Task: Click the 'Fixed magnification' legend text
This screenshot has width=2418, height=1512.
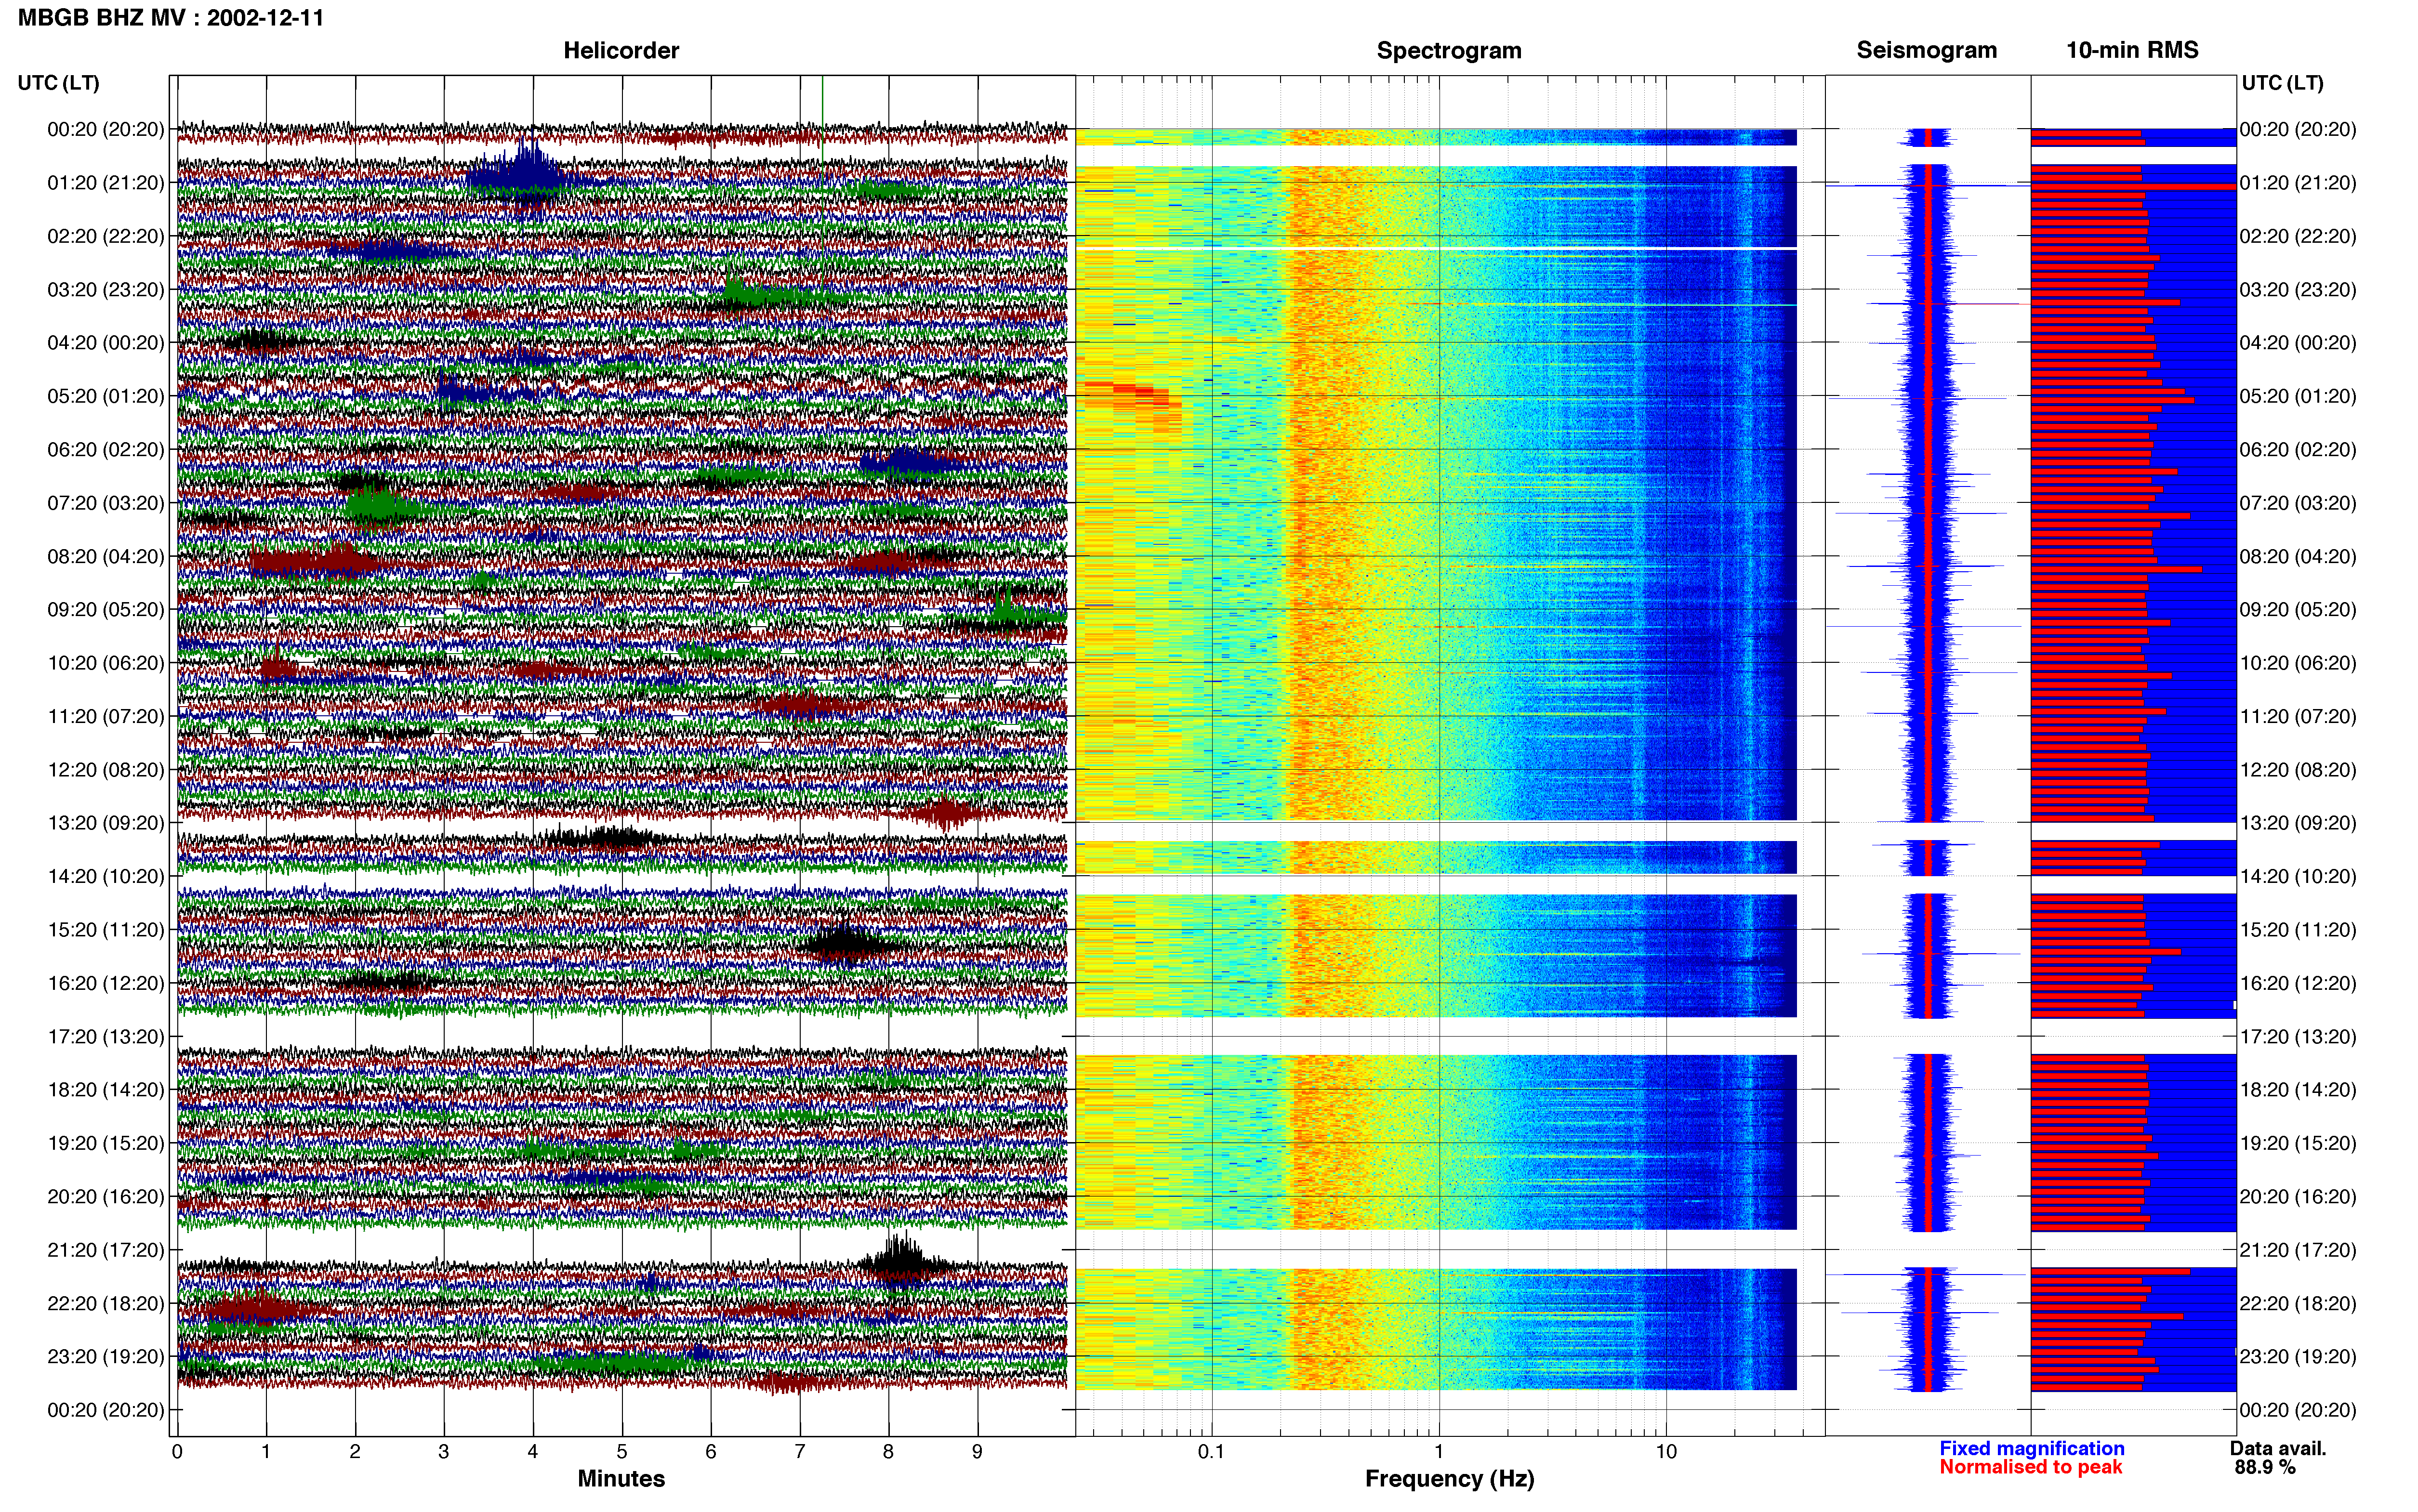Action: [x=2032, y=1448]
